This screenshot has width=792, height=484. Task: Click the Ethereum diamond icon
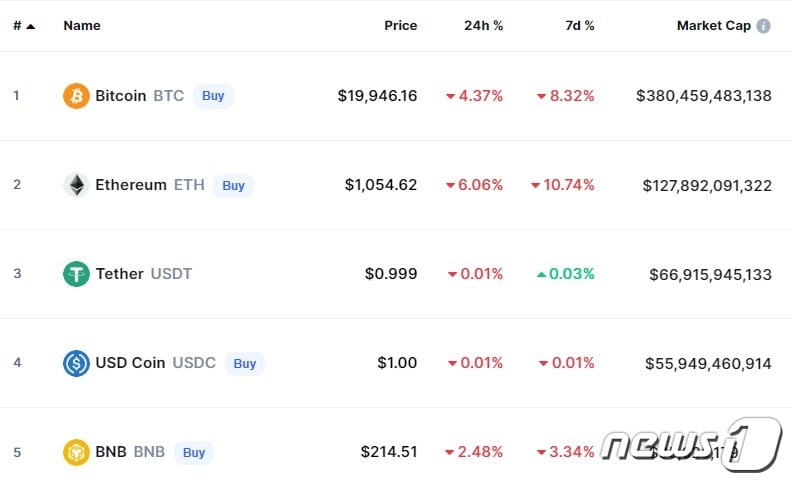pos(76,185)
